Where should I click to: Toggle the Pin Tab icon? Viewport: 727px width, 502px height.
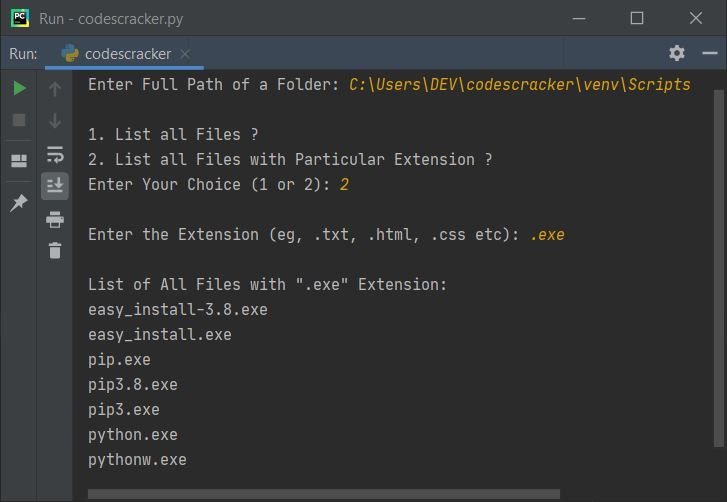(x=19, y=203)
